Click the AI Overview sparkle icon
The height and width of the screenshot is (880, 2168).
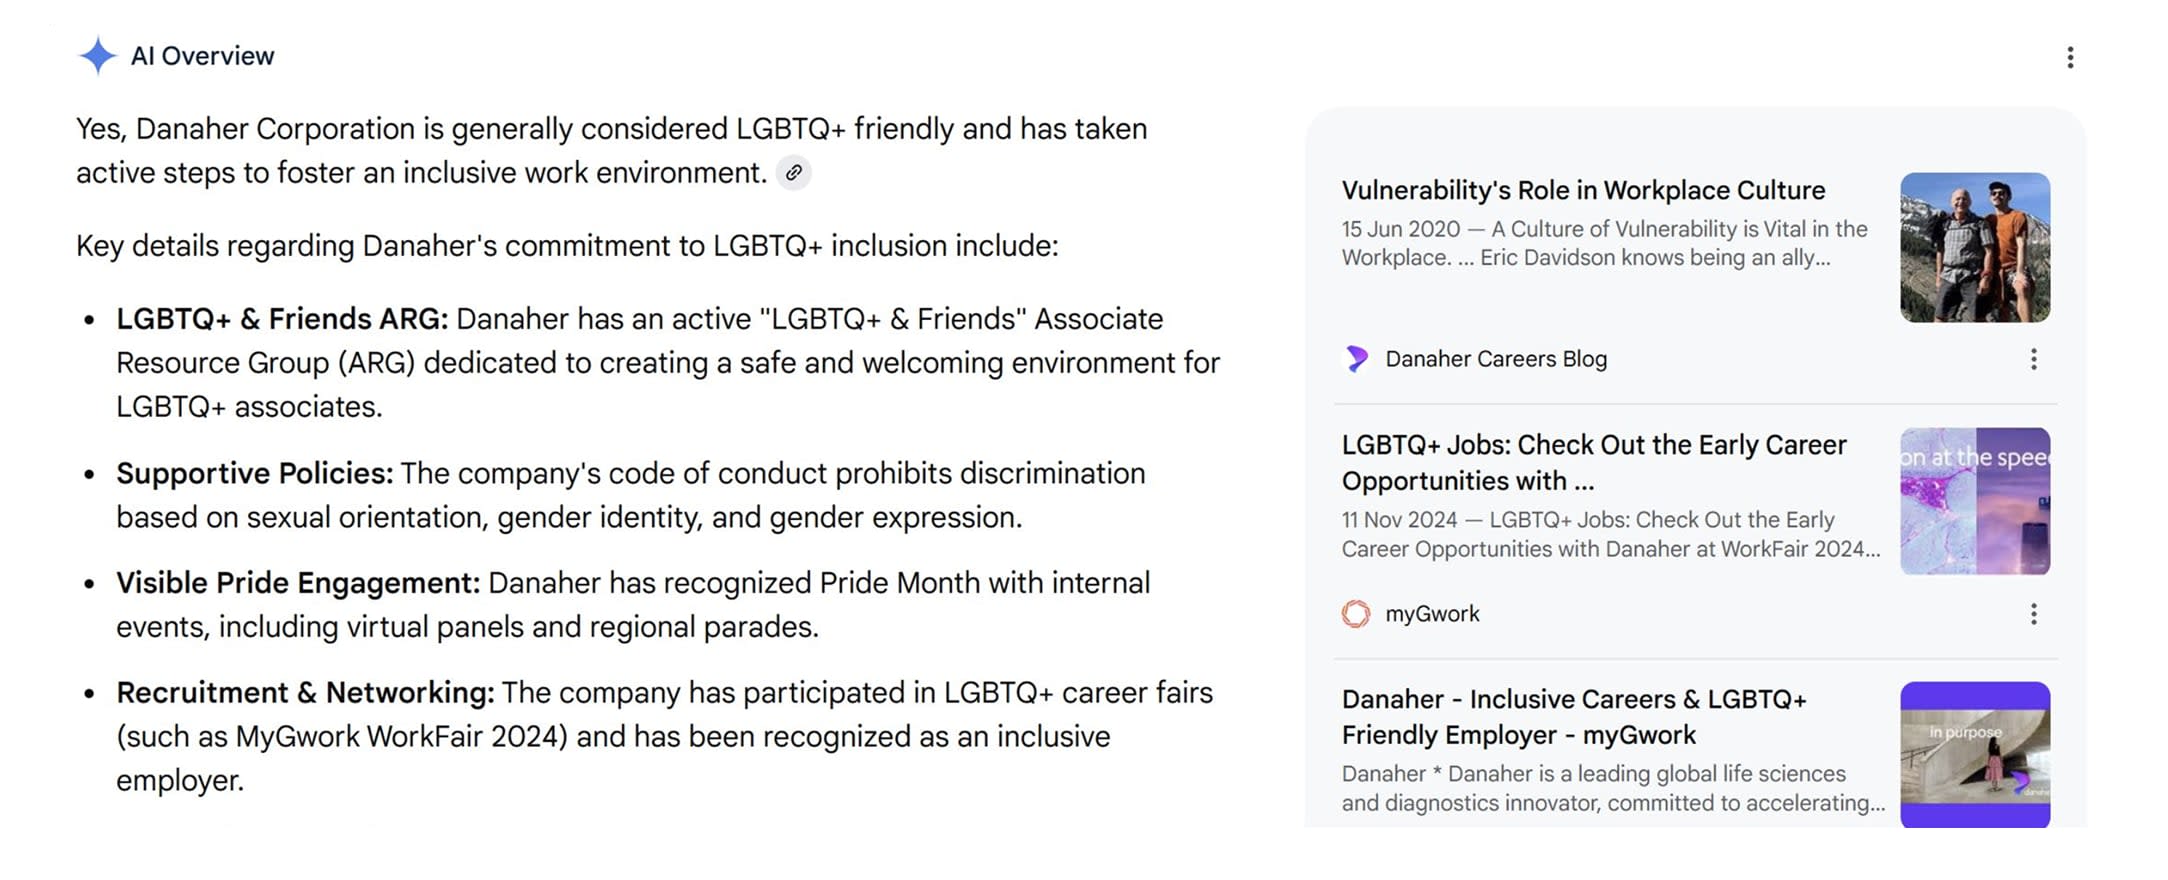98,56
